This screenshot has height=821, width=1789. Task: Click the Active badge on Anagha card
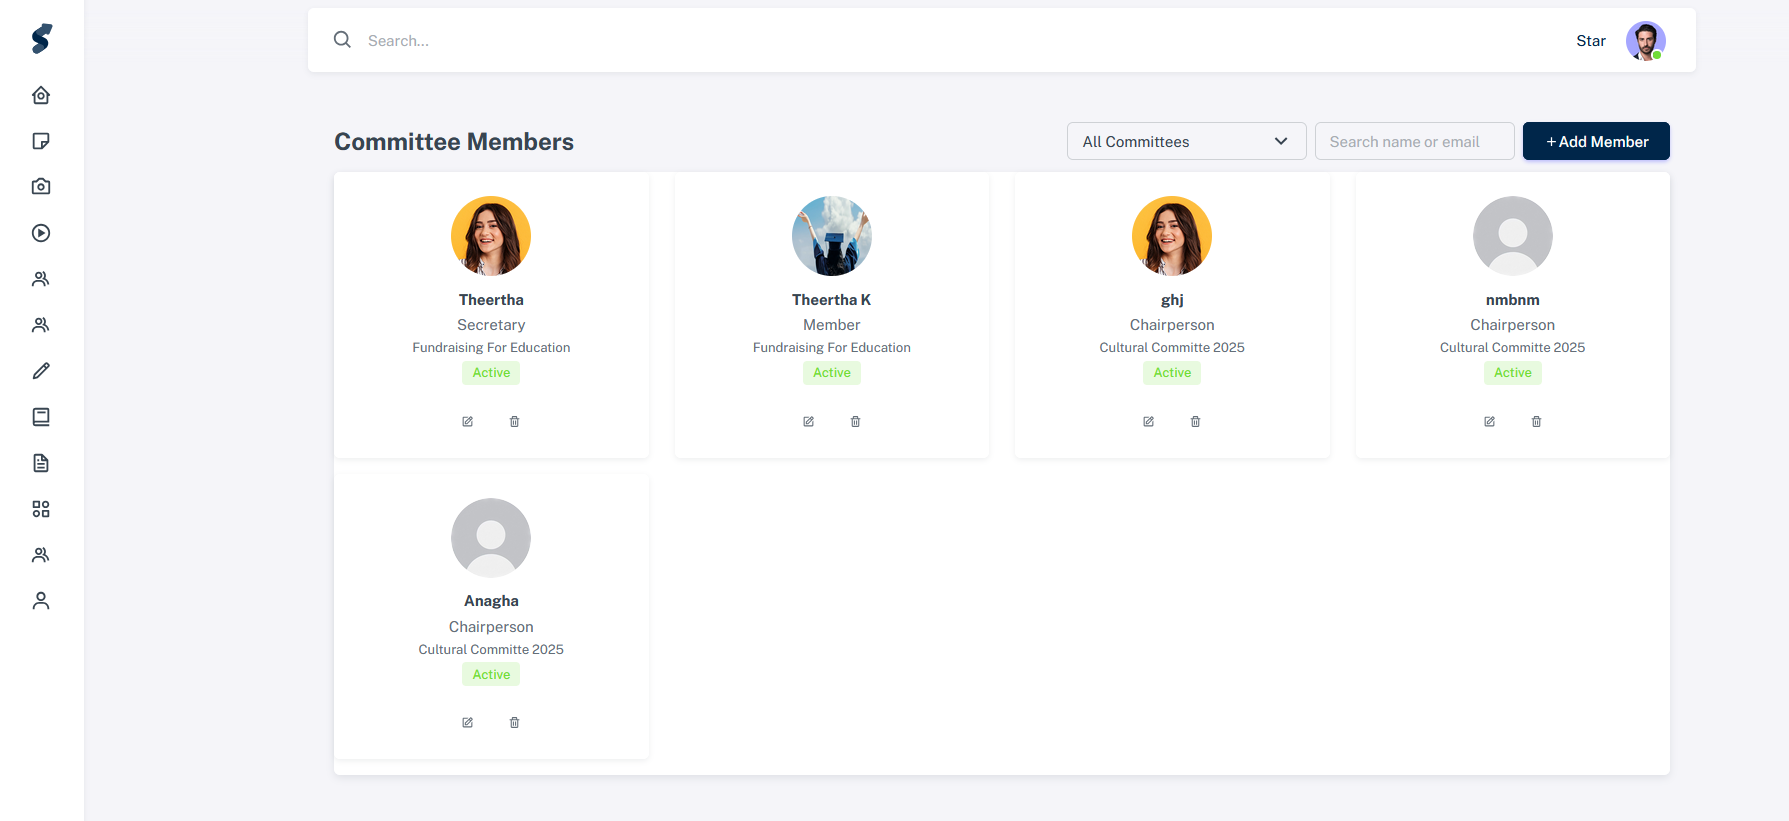coord(491,675)
